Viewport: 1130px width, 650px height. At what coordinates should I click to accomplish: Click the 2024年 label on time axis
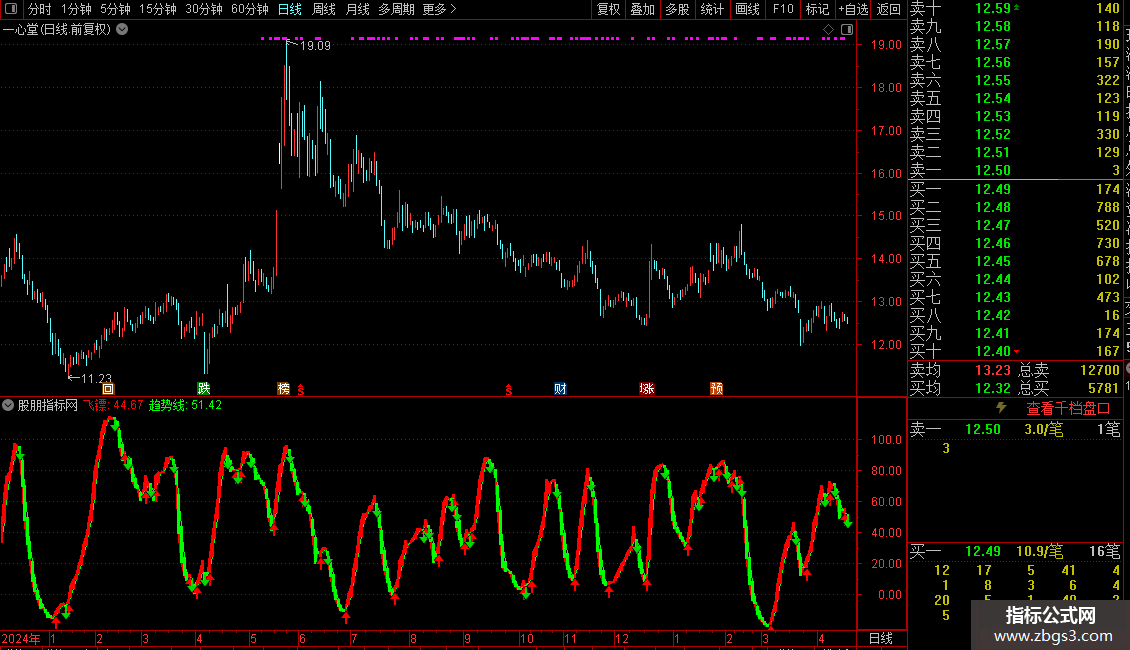point(21,638)
